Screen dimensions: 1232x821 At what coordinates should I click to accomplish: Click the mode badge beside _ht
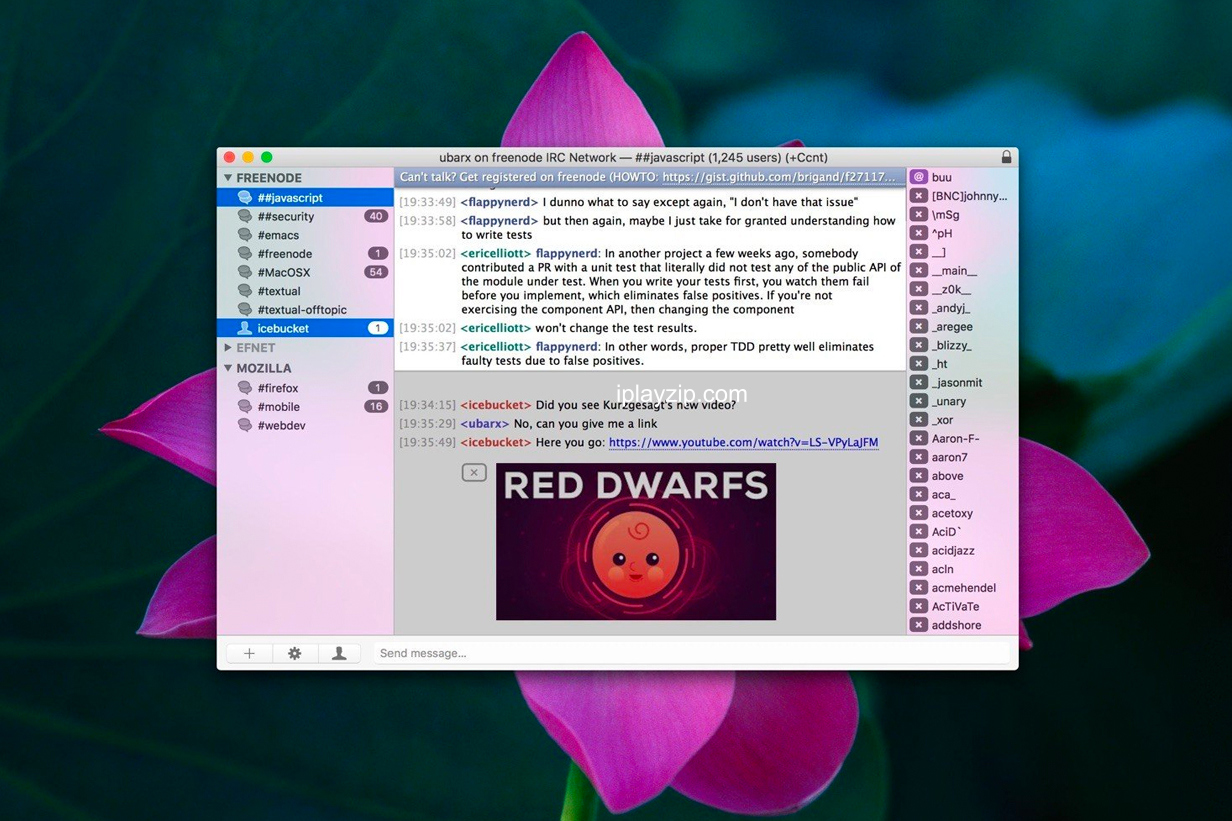[918, 364]
